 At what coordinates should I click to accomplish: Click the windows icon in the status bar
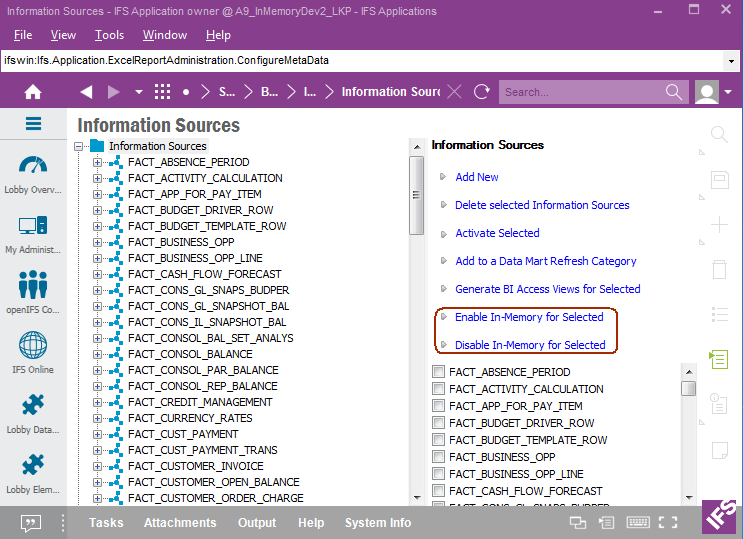[x=578, y=523]
